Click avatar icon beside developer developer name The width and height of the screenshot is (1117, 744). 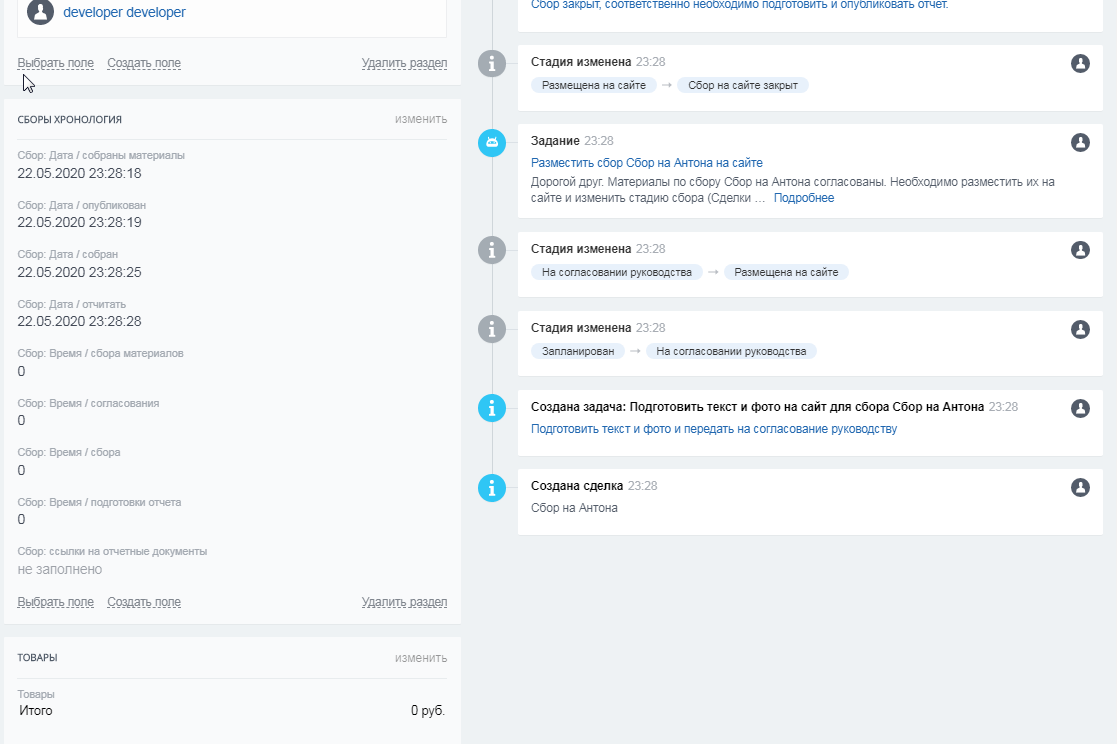click(41, 13)
